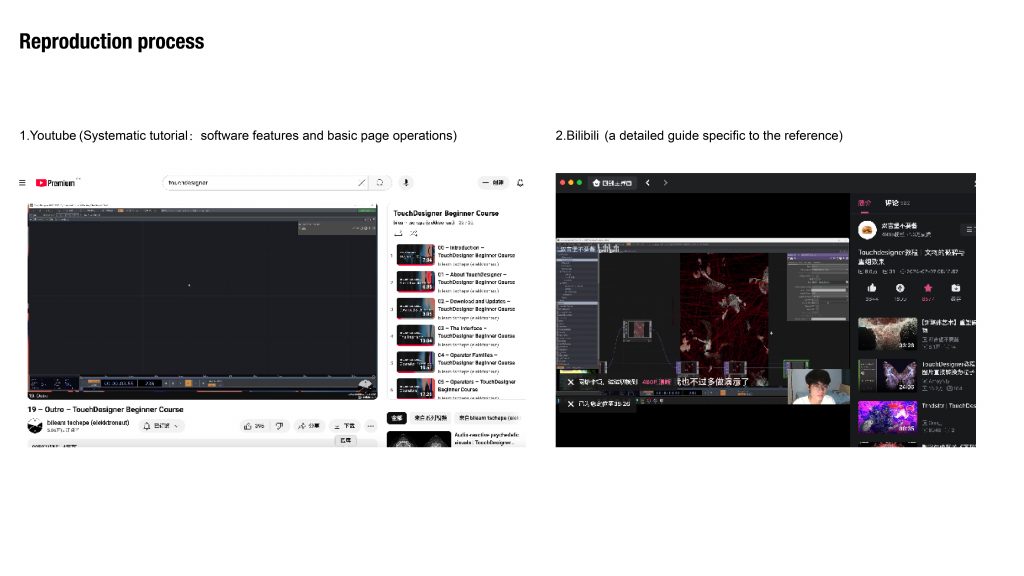Image resolution: width=1024 pixels, height=576 pixels.
Task: Open the butterfly Bilibili recommended video
Action: (x=888, y=376)
